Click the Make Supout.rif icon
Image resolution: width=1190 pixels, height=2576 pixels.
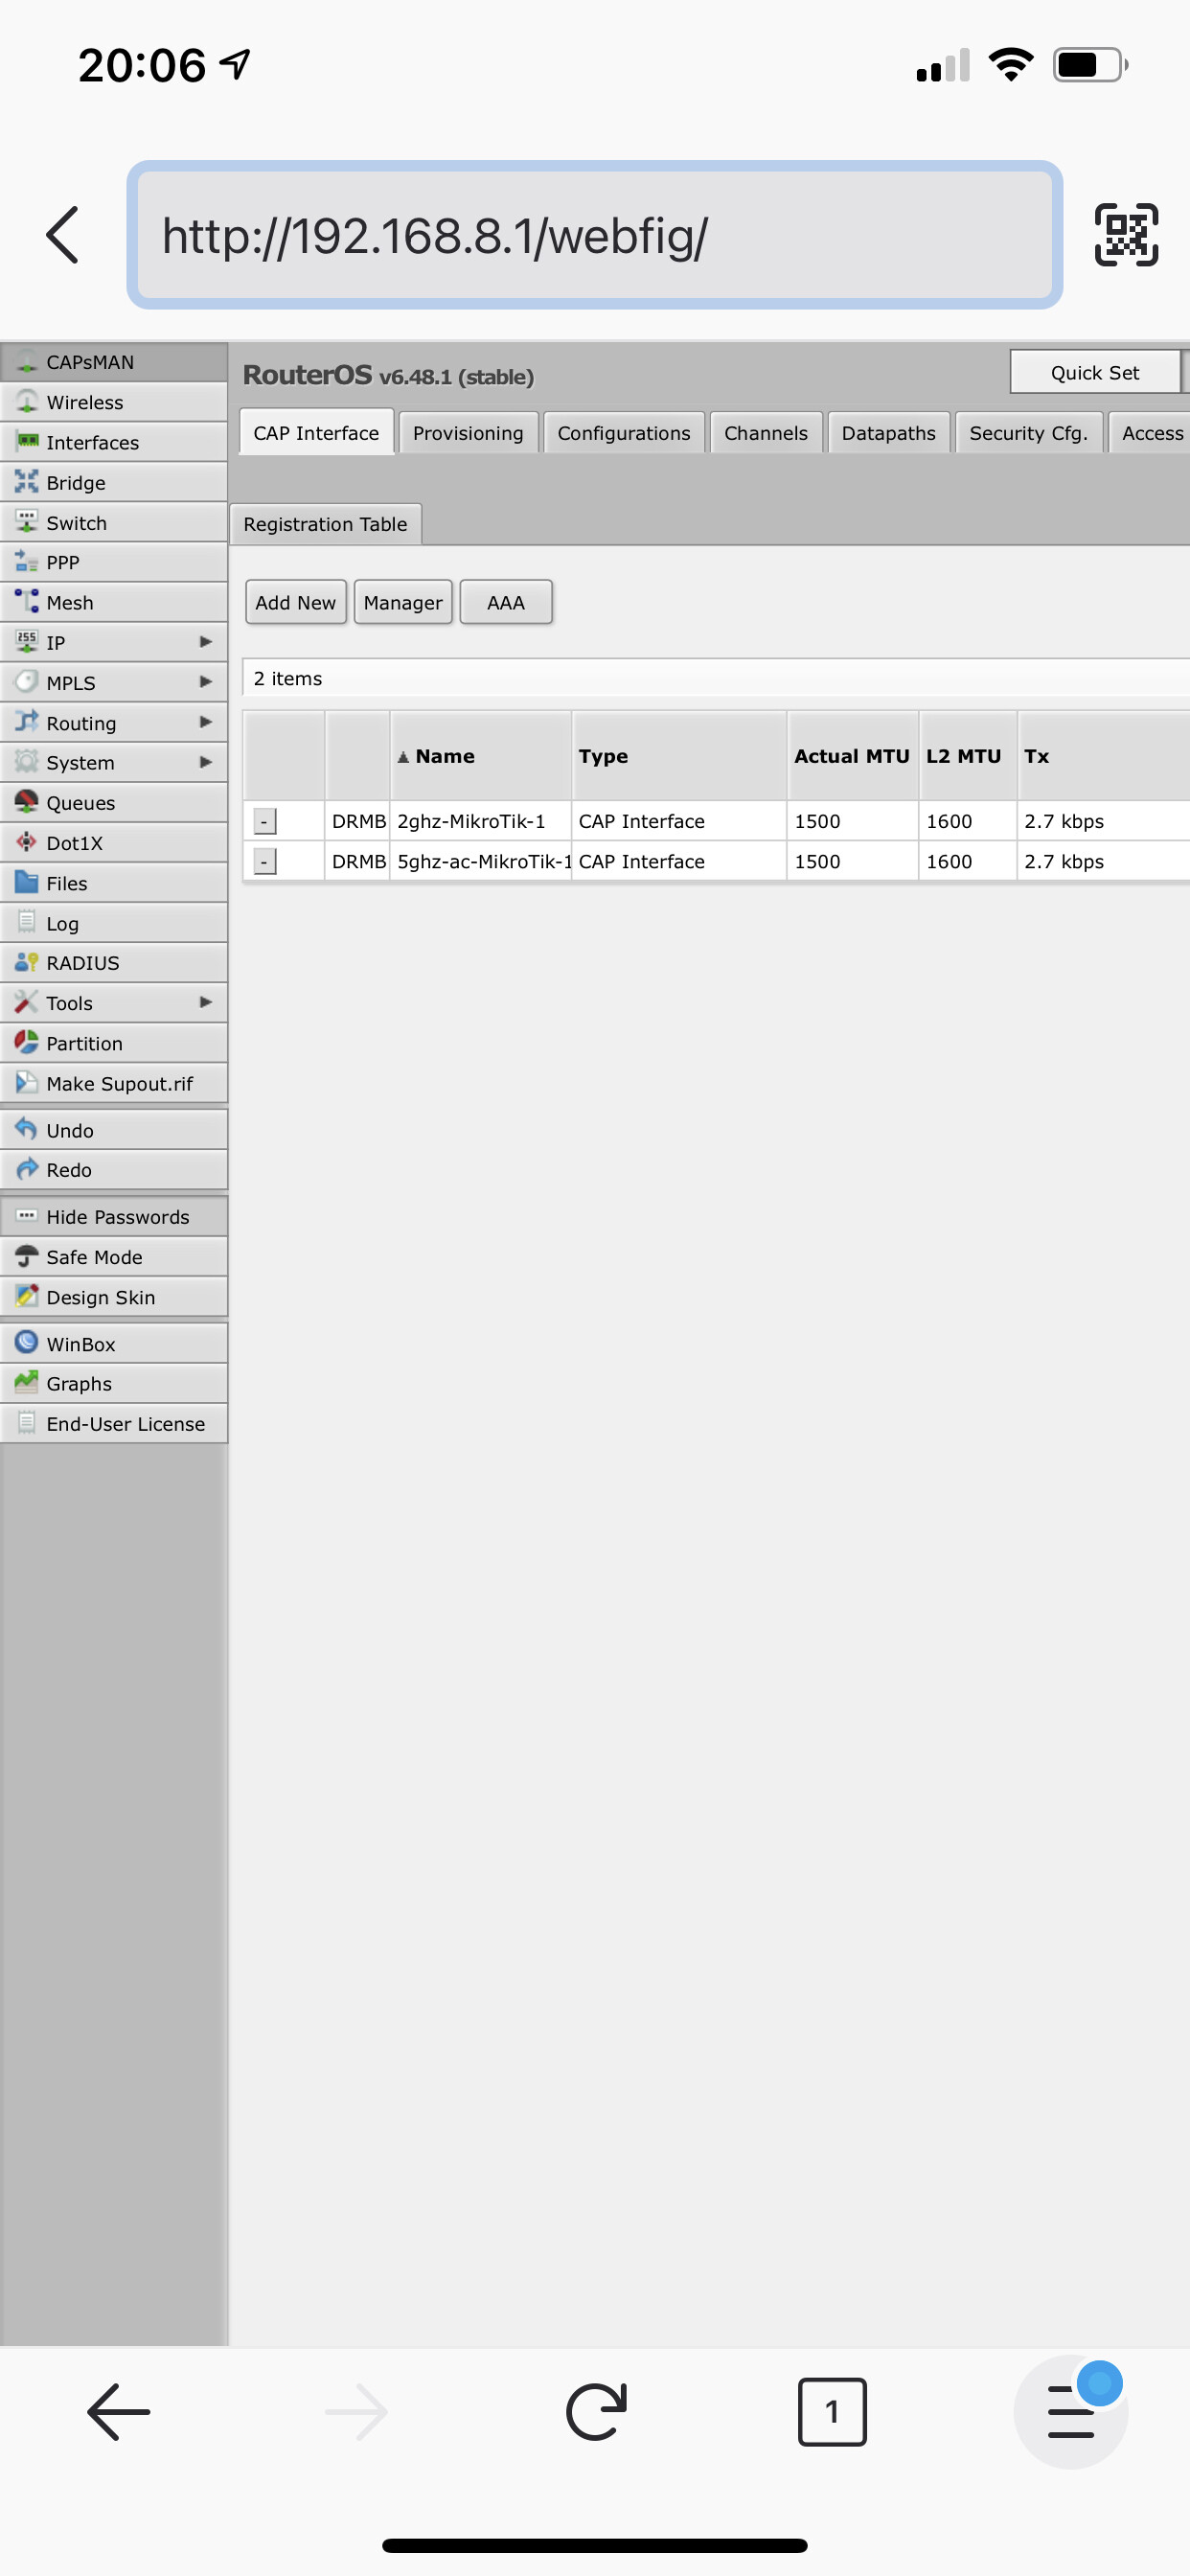click(27, 1083)
